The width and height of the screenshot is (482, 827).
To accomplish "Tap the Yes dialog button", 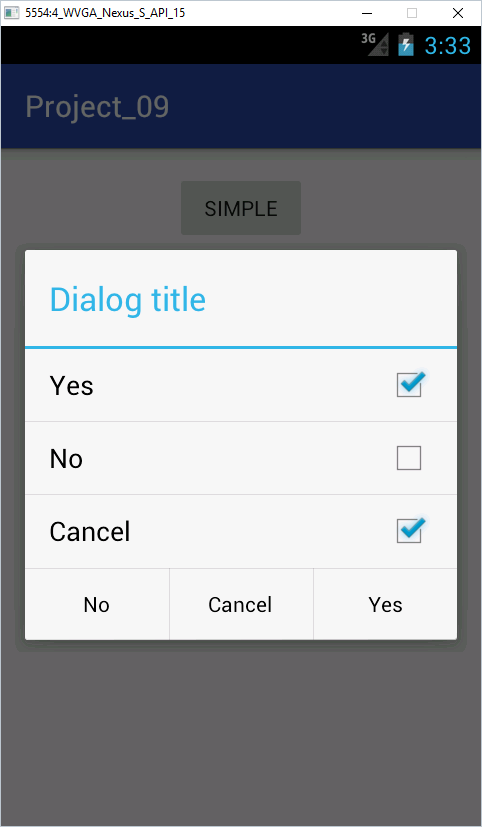I will coord(385,604).
